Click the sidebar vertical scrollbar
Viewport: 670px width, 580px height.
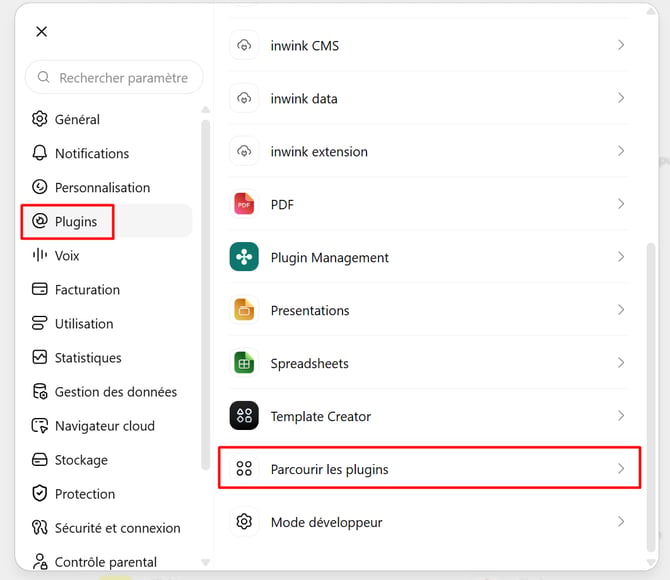pyautogui.click(x=206, y=295)
